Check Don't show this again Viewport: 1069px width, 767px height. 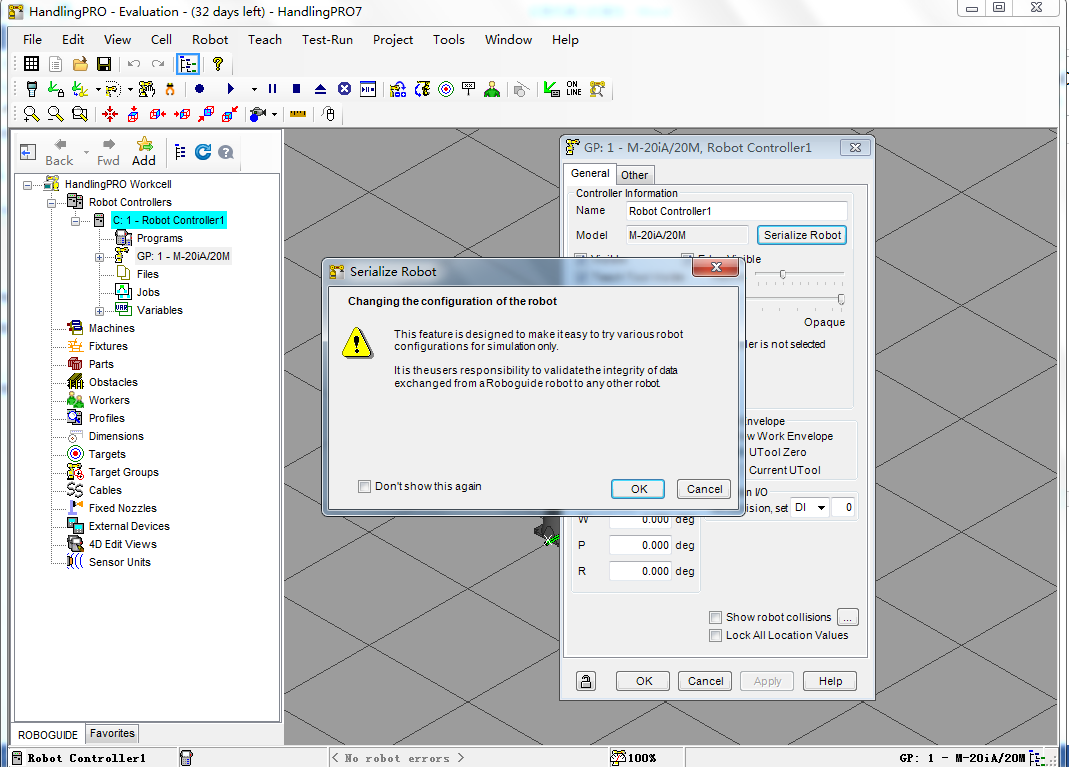point(365,486)
